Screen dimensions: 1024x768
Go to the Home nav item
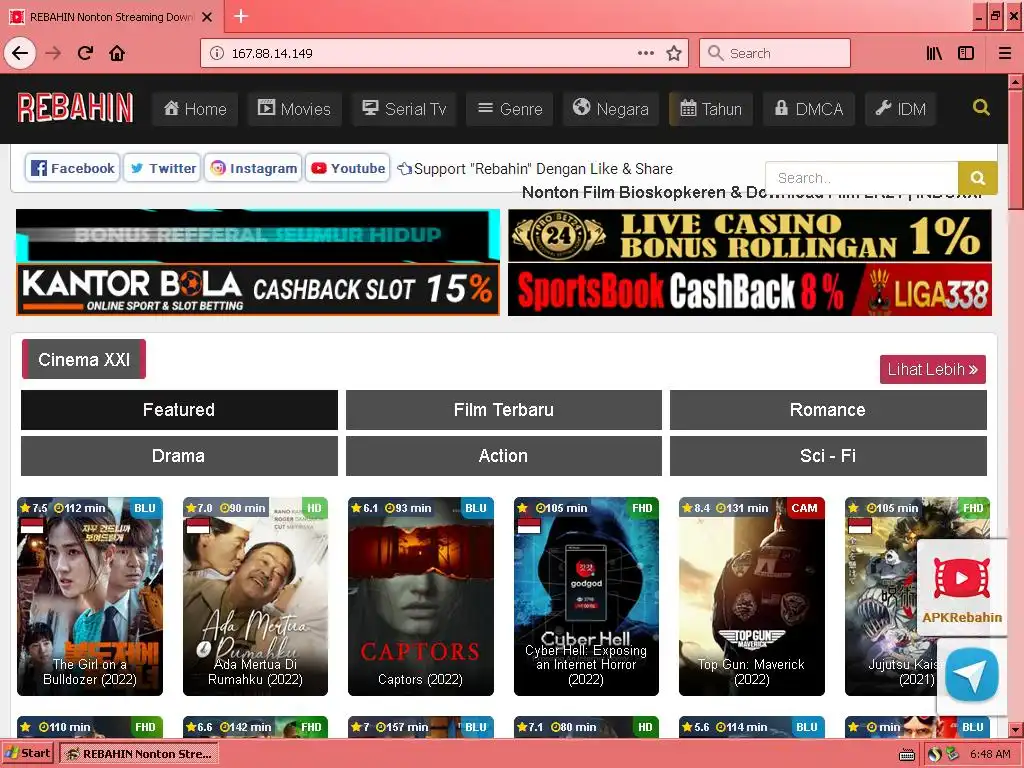[x=195, y=108]
